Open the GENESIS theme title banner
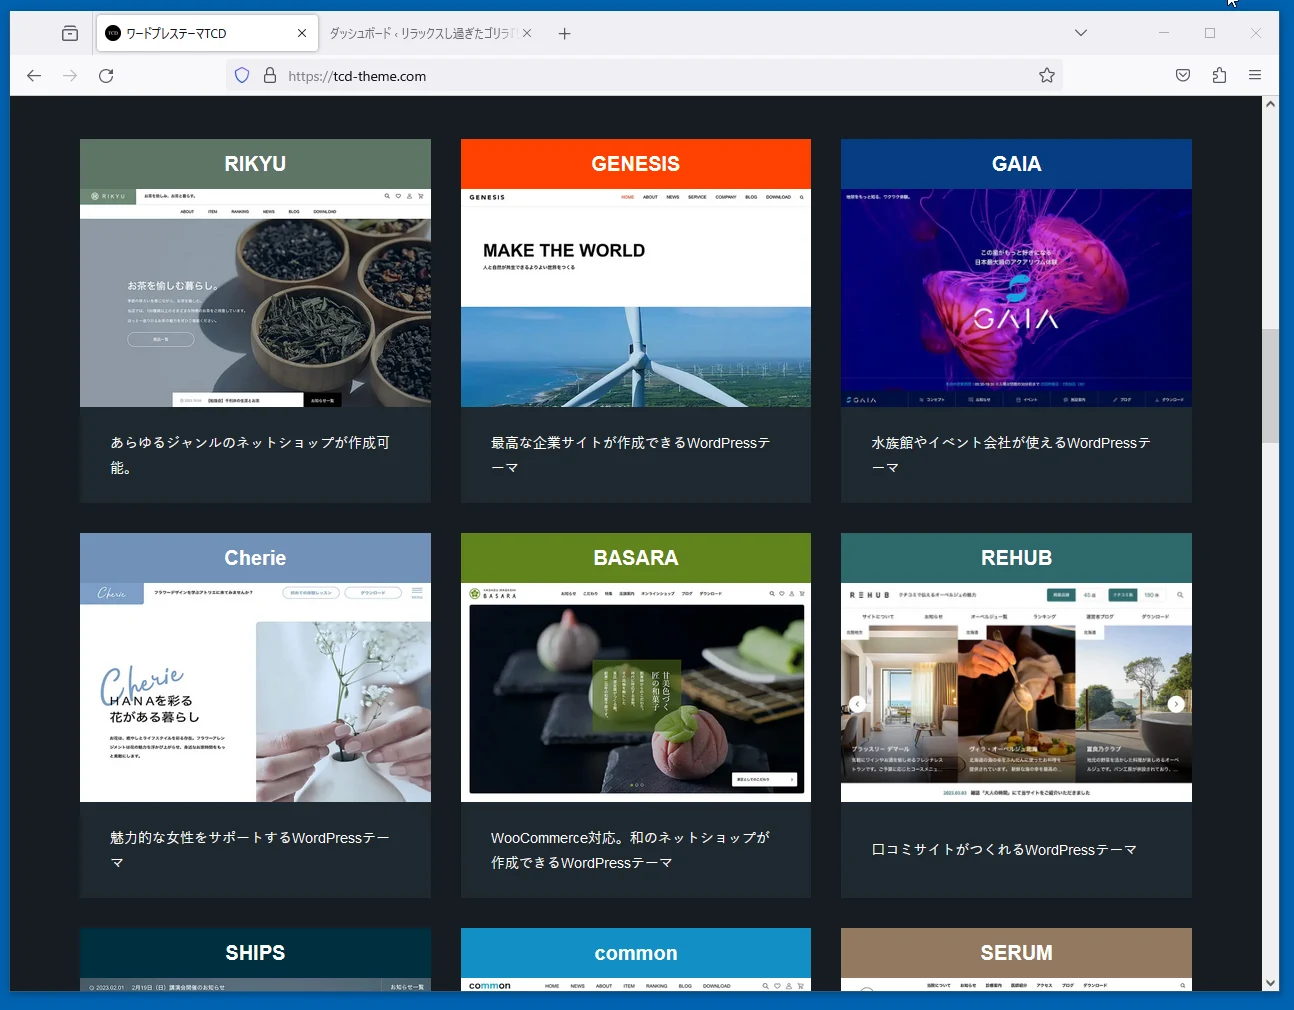The image size is (1294, 1010). (x=635, y=164)
